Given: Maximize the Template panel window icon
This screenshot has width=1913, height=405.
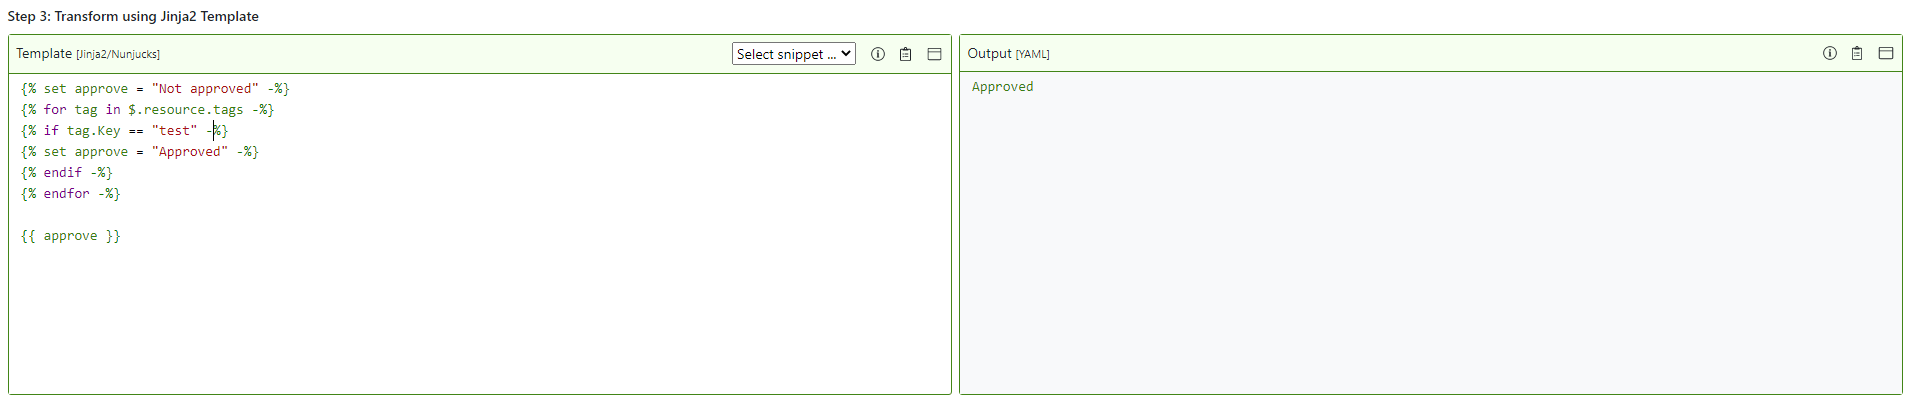Looking at the screenshot, I should coord(934,54).
